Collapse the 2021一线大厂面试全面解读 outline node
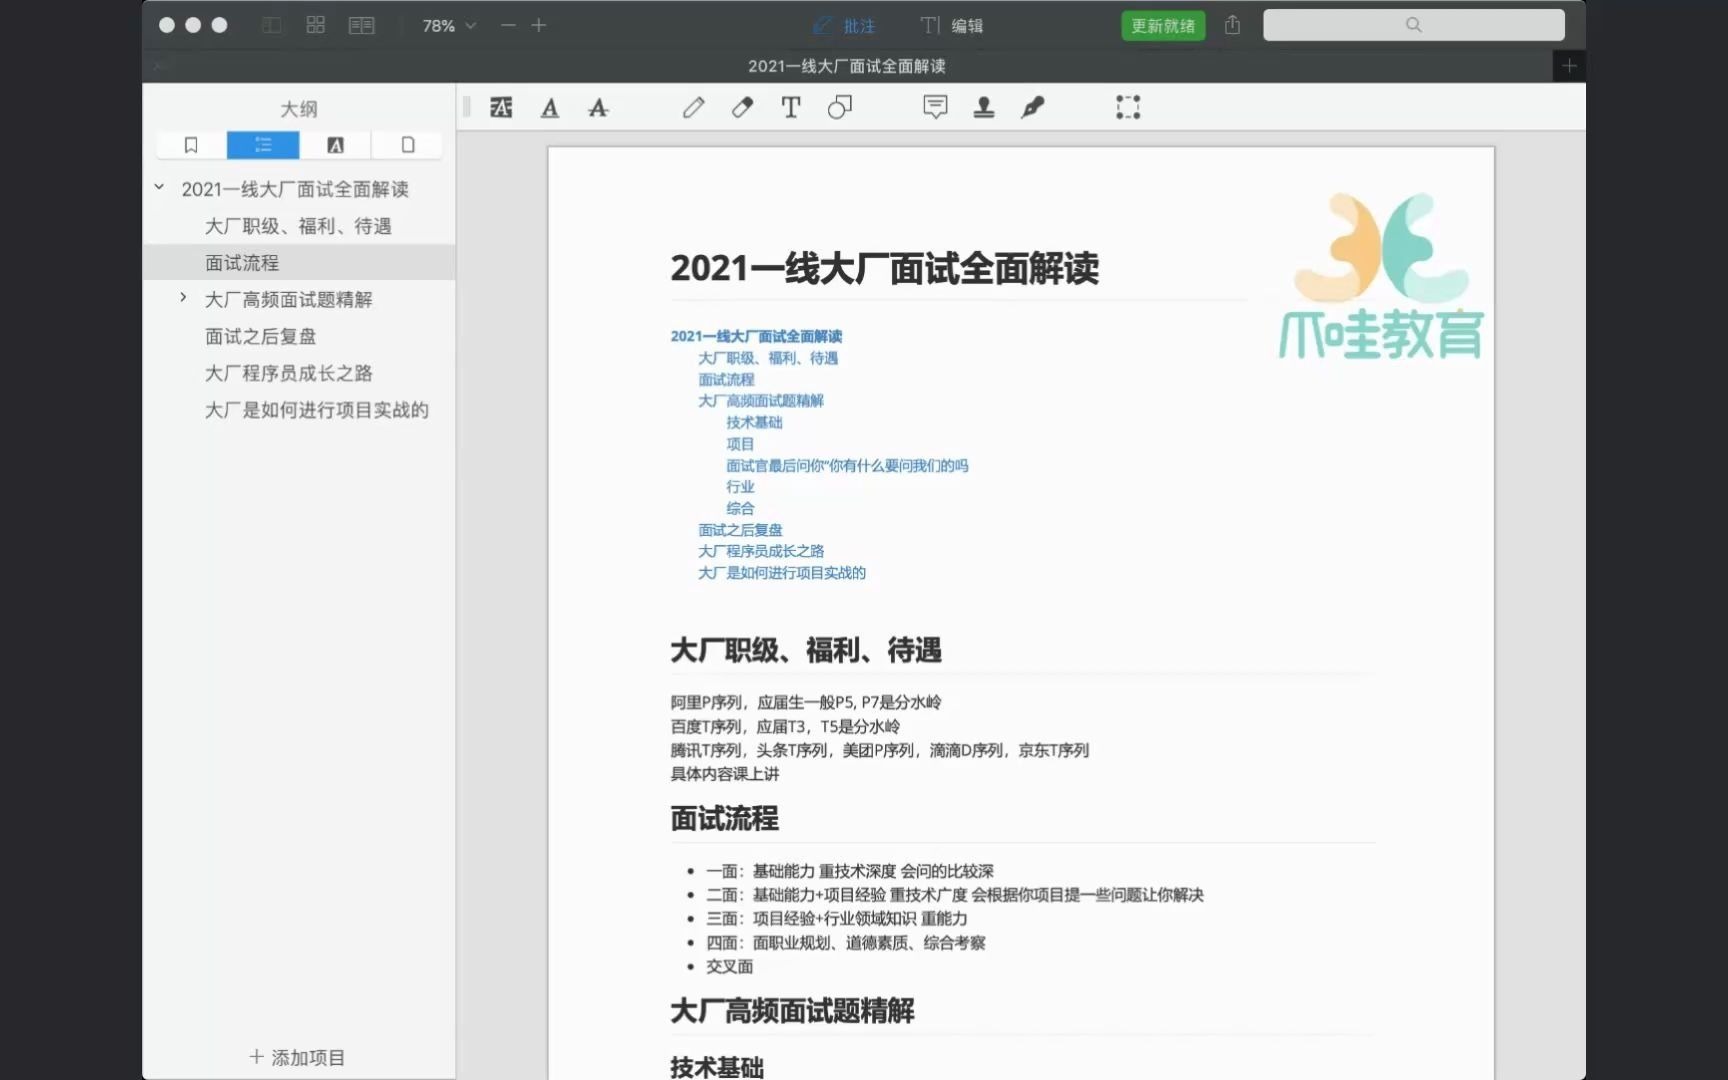Viewport: 1728px width, 1080px height. tap(159, 187)
